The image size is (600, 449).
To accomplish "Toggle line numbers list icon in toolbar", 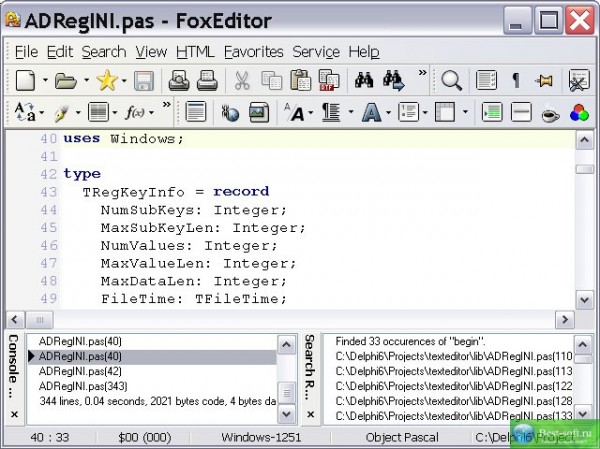I will [x=486, y=81].
